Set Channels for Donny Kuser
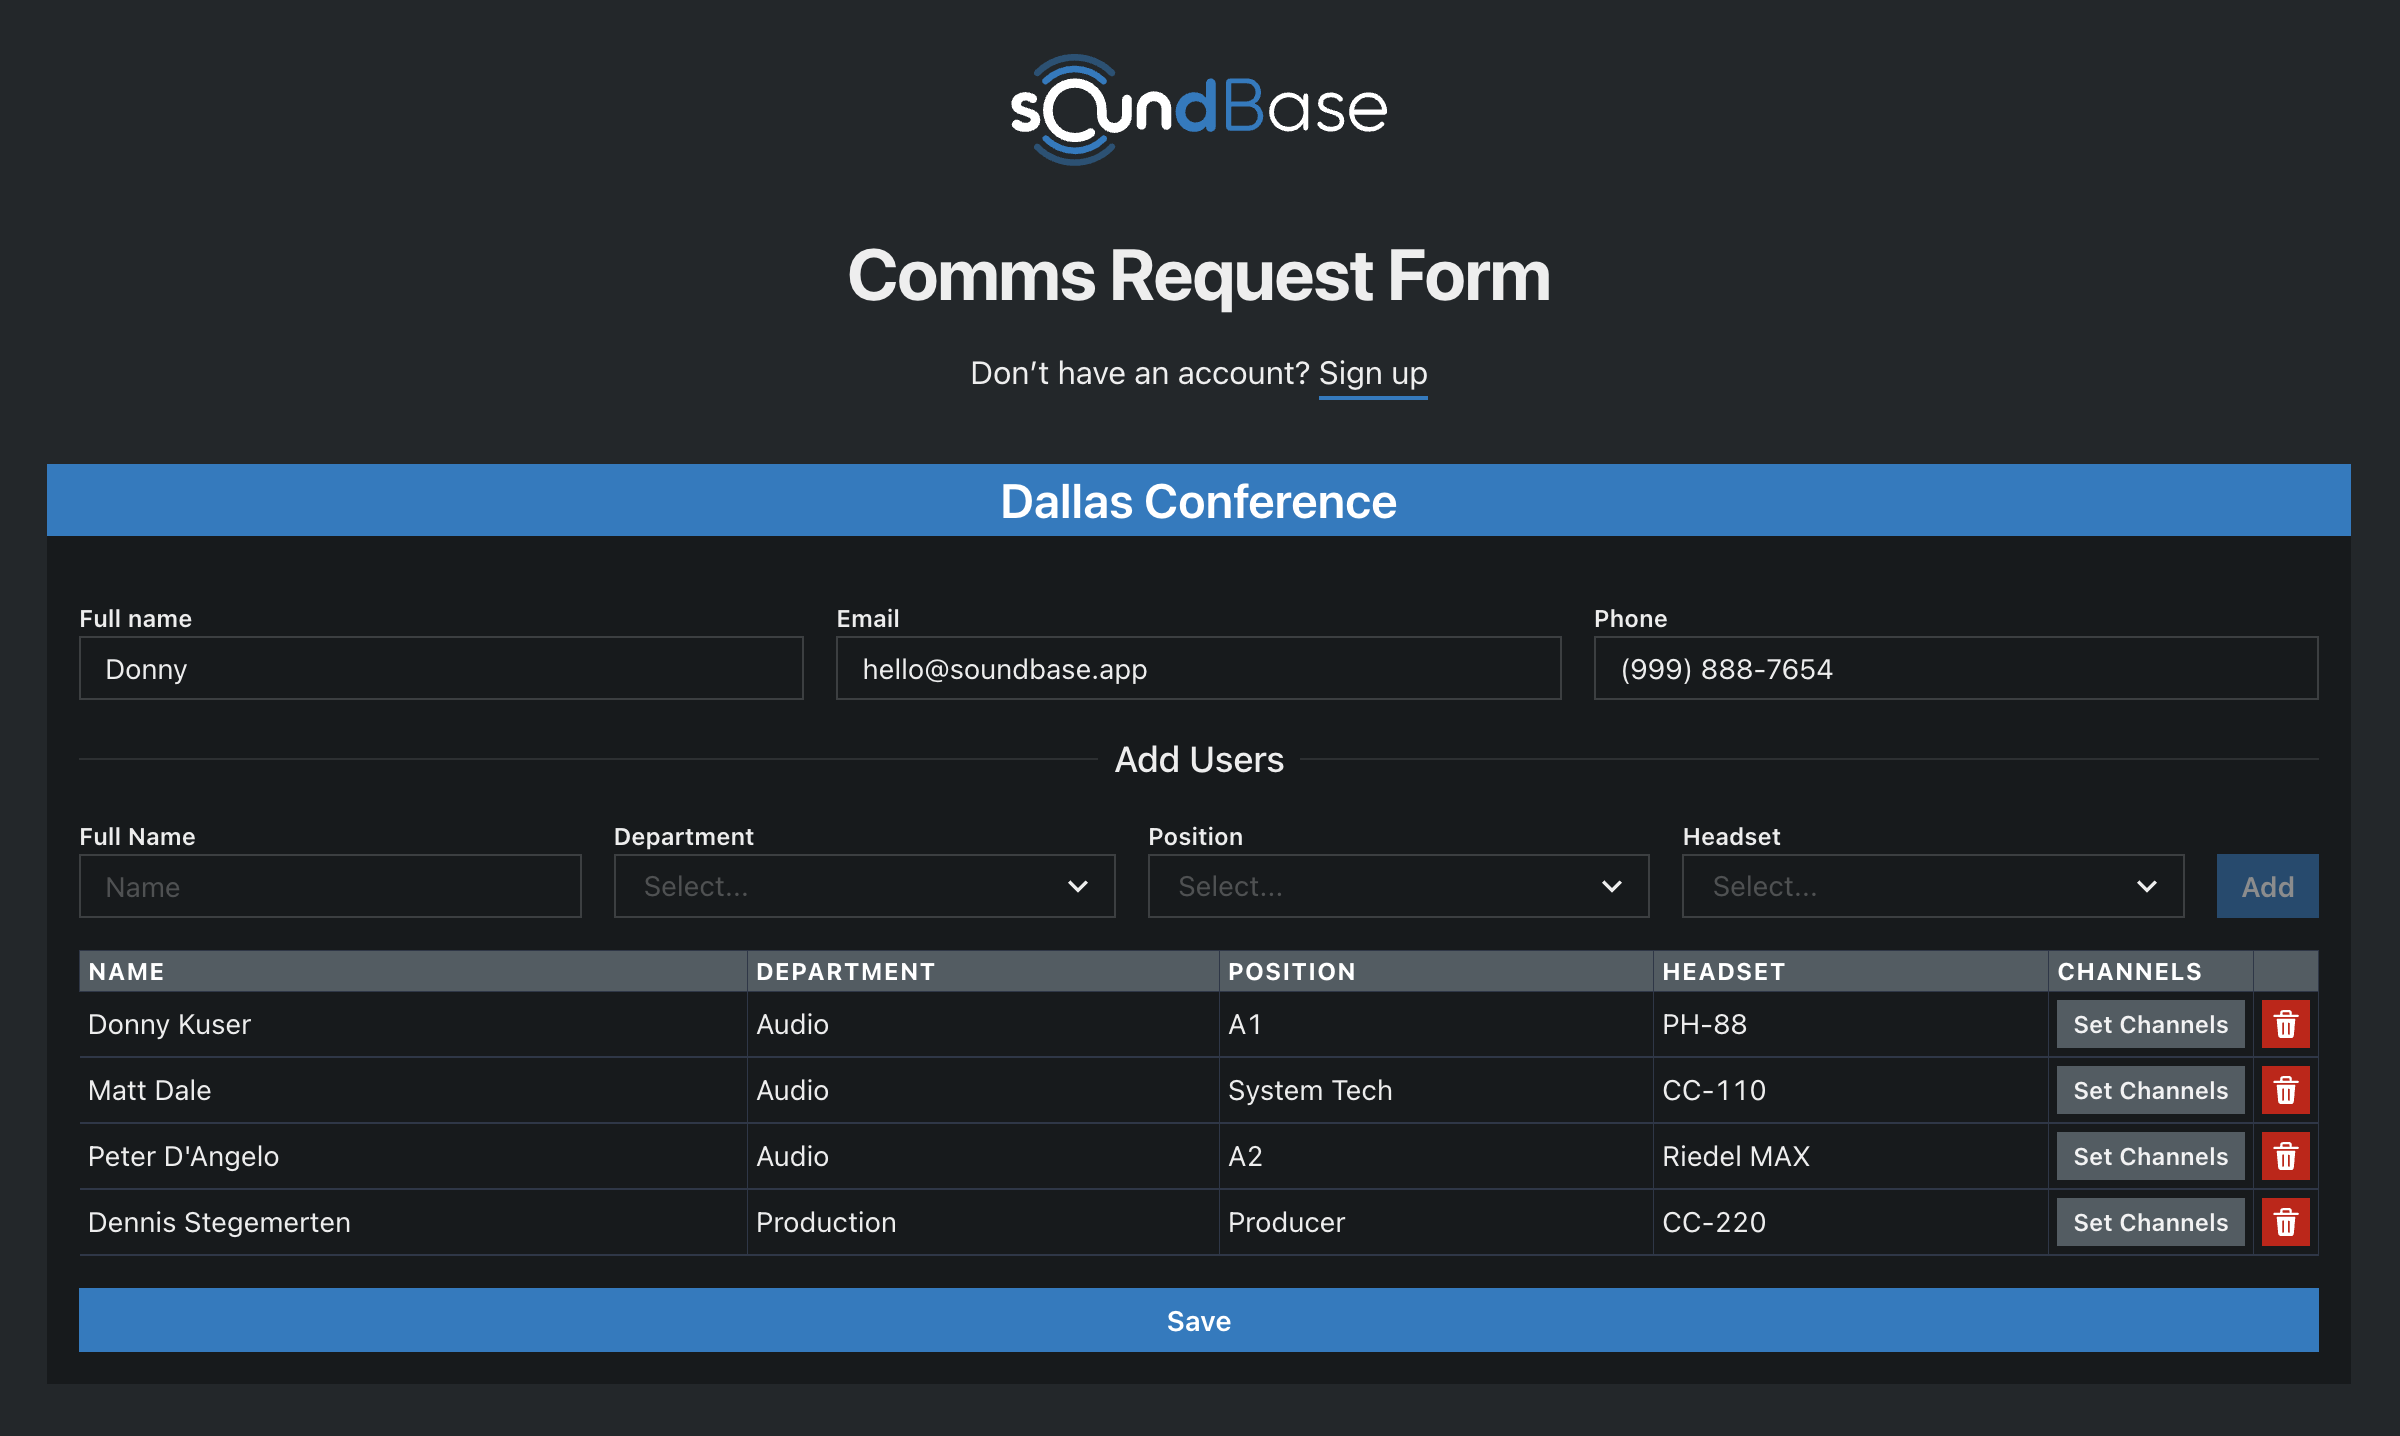Viewport: 2400px width, 1436px height. pyautogui.click(x=2150, y=1024)
